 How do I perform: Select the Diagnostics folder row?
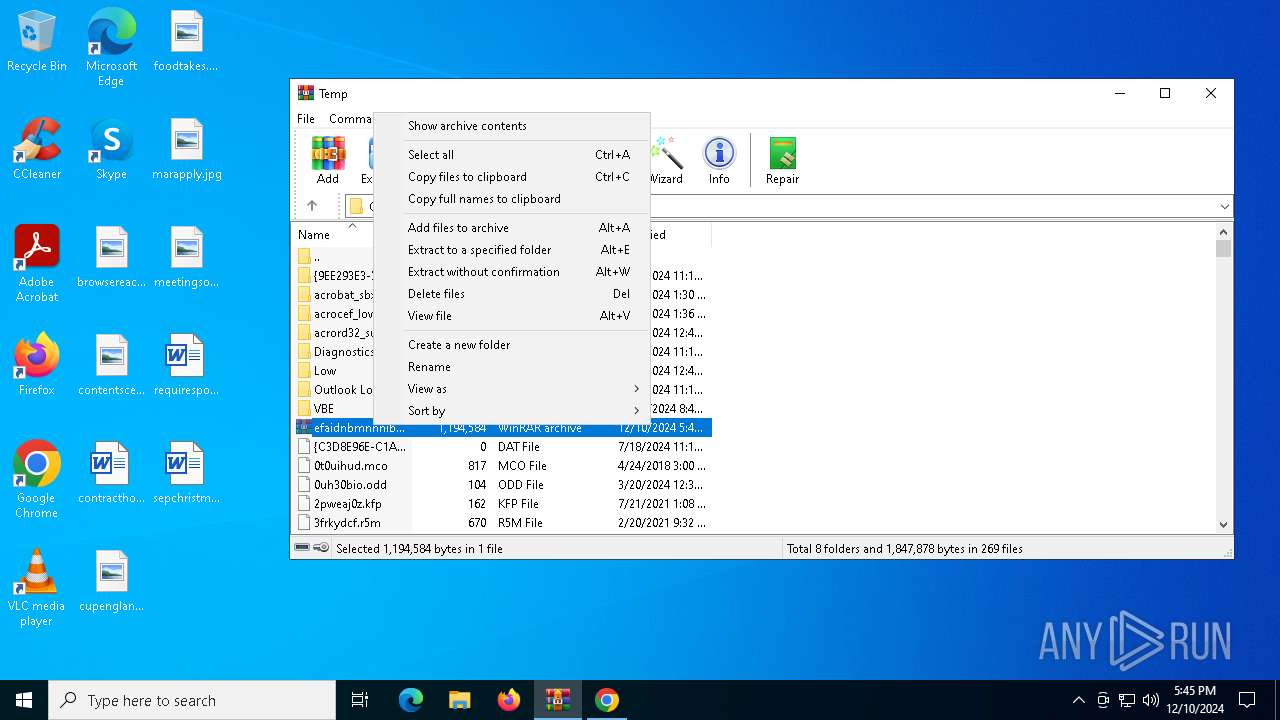coord(334,352)
